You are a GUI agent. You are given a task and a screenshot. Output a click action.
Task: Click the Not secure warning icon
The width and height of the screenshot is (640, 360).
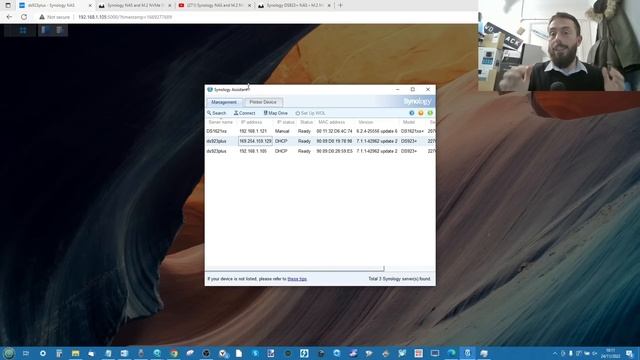[42, 17]
